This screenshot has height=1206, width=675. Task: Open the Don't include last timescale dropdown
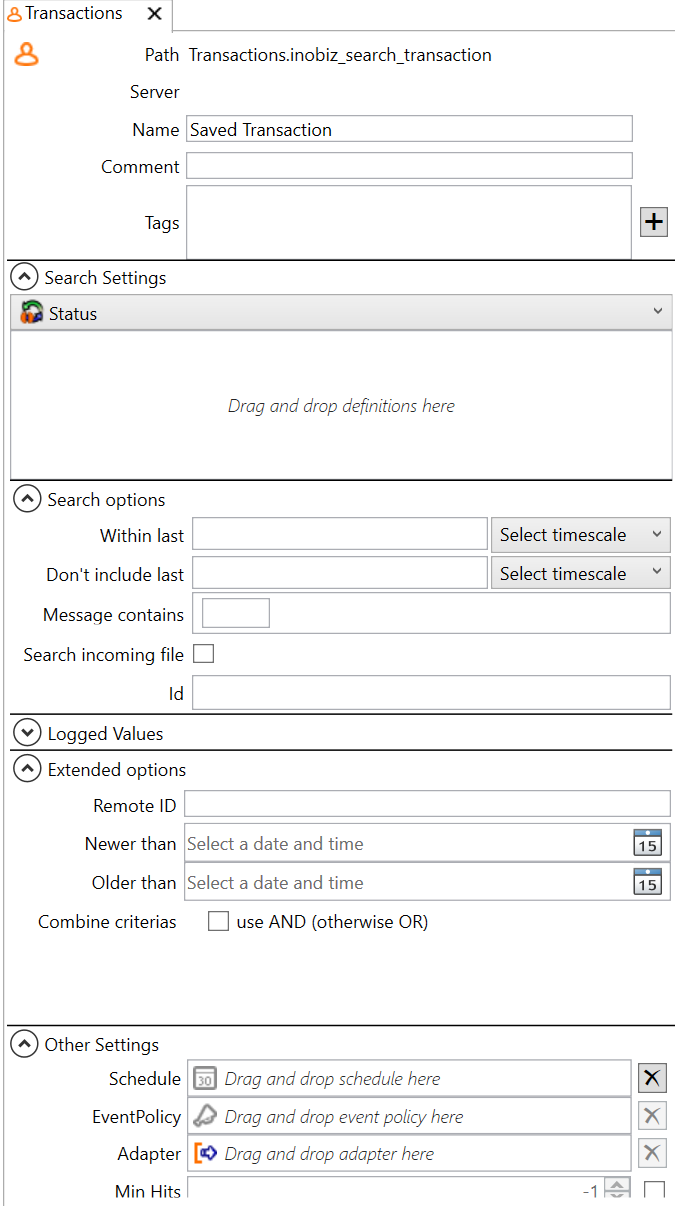click(580, 573)
